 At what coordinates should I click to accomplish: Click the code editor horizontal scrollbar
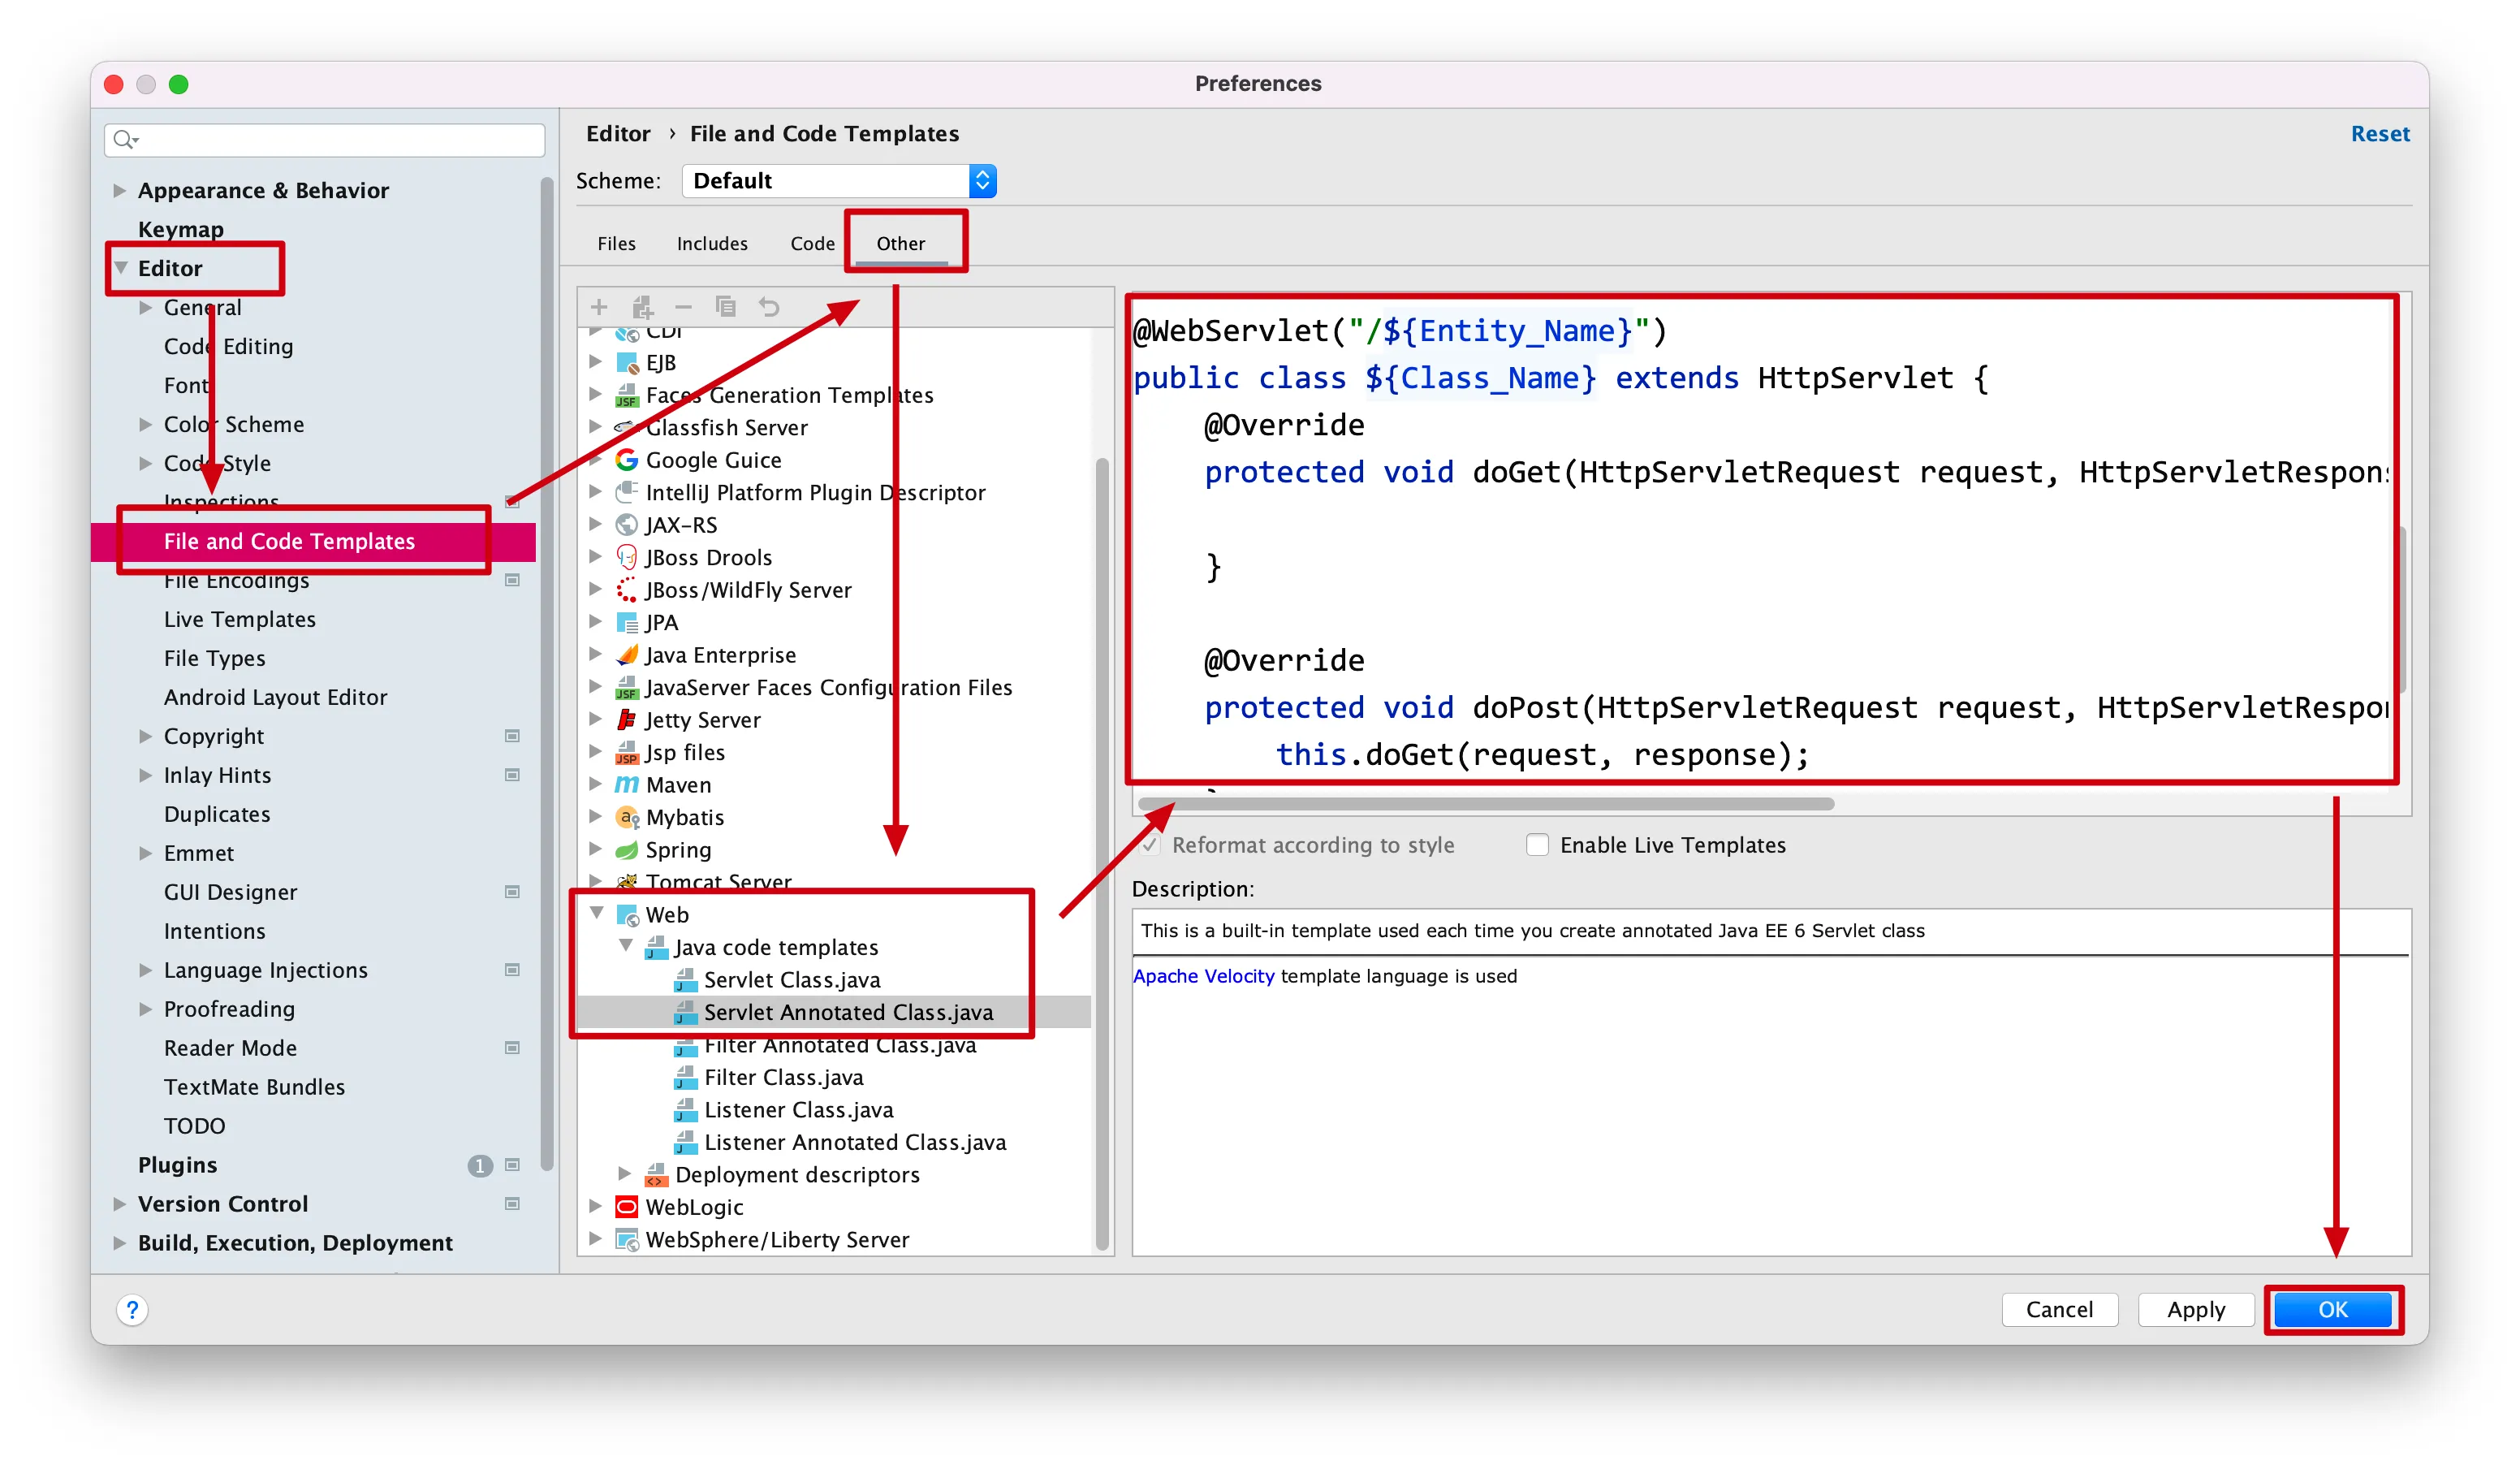(1486, 804)
